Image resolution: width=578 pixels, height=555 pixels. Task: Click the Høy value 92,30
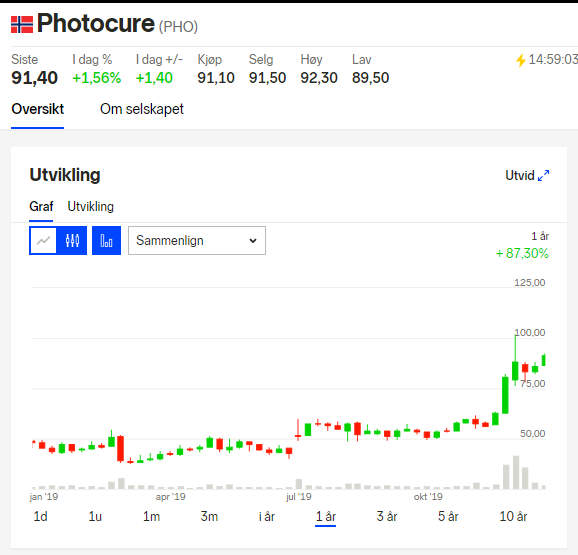point(319,78)
